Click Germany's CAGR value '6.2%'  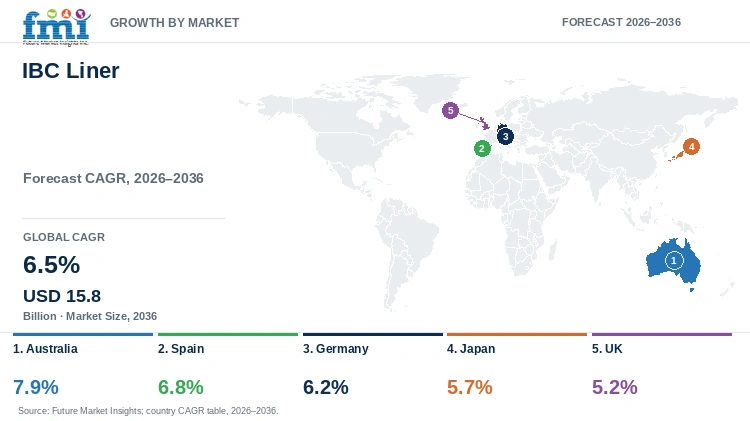pos(326,387)
